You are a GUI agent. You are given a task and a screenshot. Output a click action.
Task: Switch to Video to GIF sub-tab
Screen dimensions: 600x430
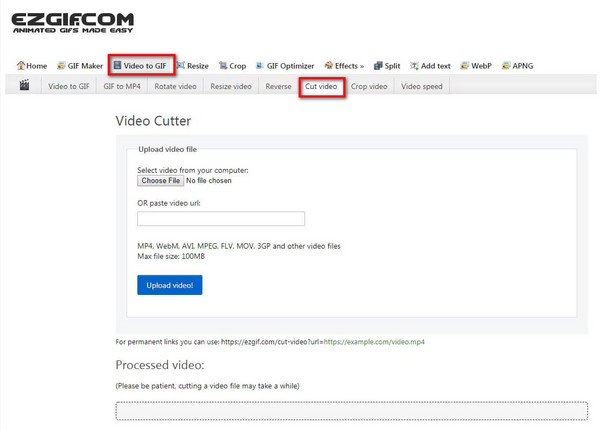(x=69, y=86)
